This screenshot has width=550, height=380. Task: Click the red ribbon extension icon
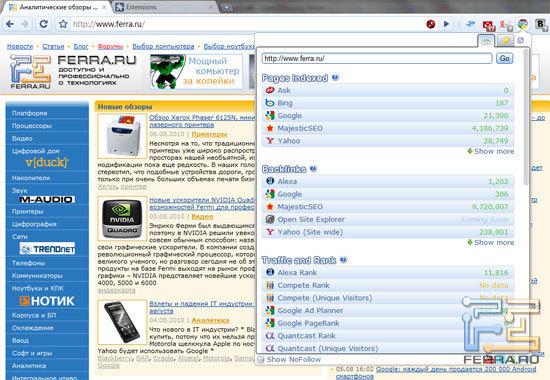point(505,25)
